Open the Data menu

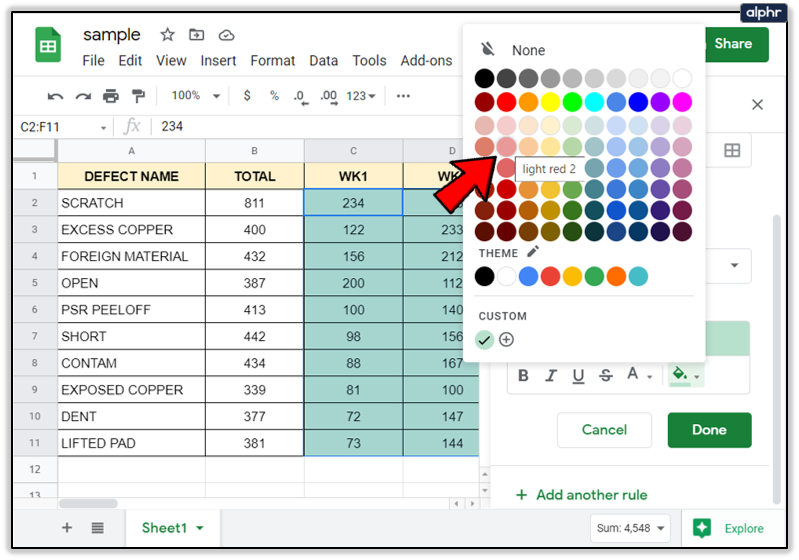(x=323, y=61)
